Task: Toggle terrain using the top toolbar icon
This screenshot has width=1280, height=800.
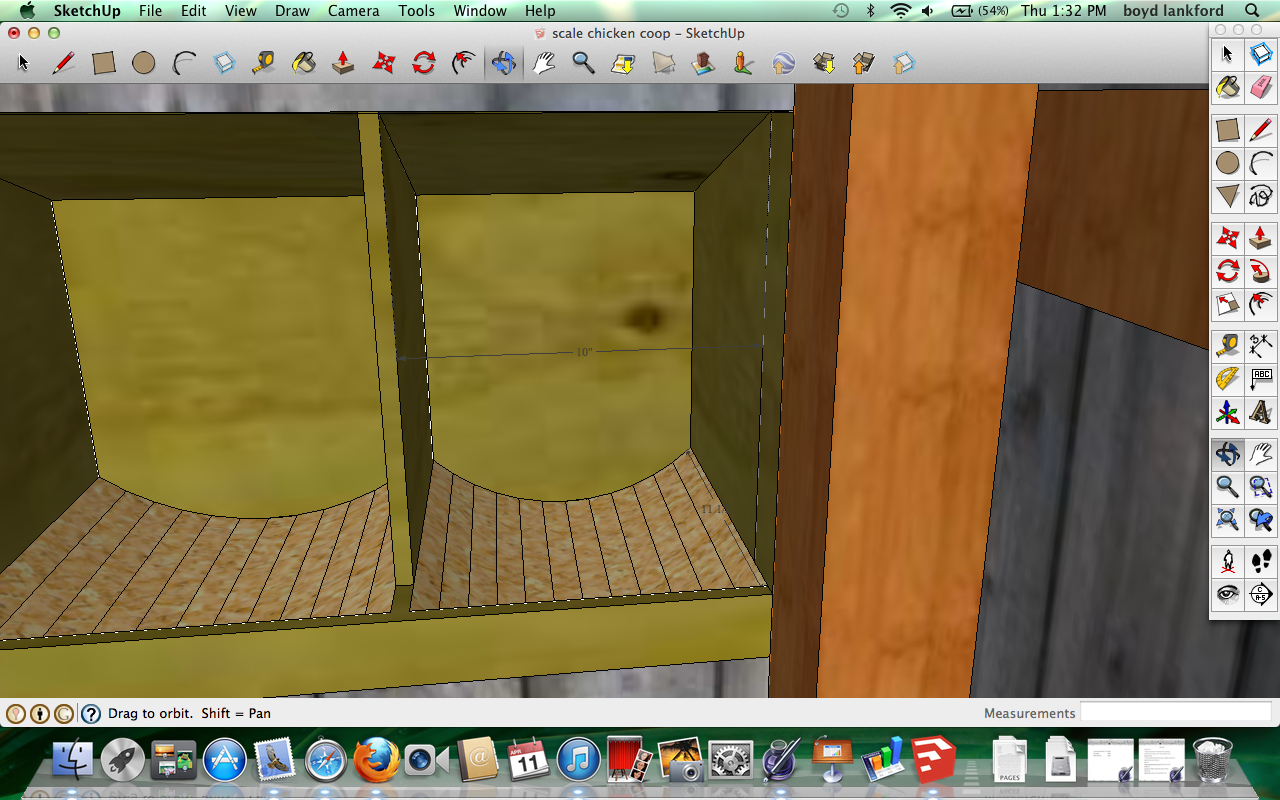Action: click(663, 64)
